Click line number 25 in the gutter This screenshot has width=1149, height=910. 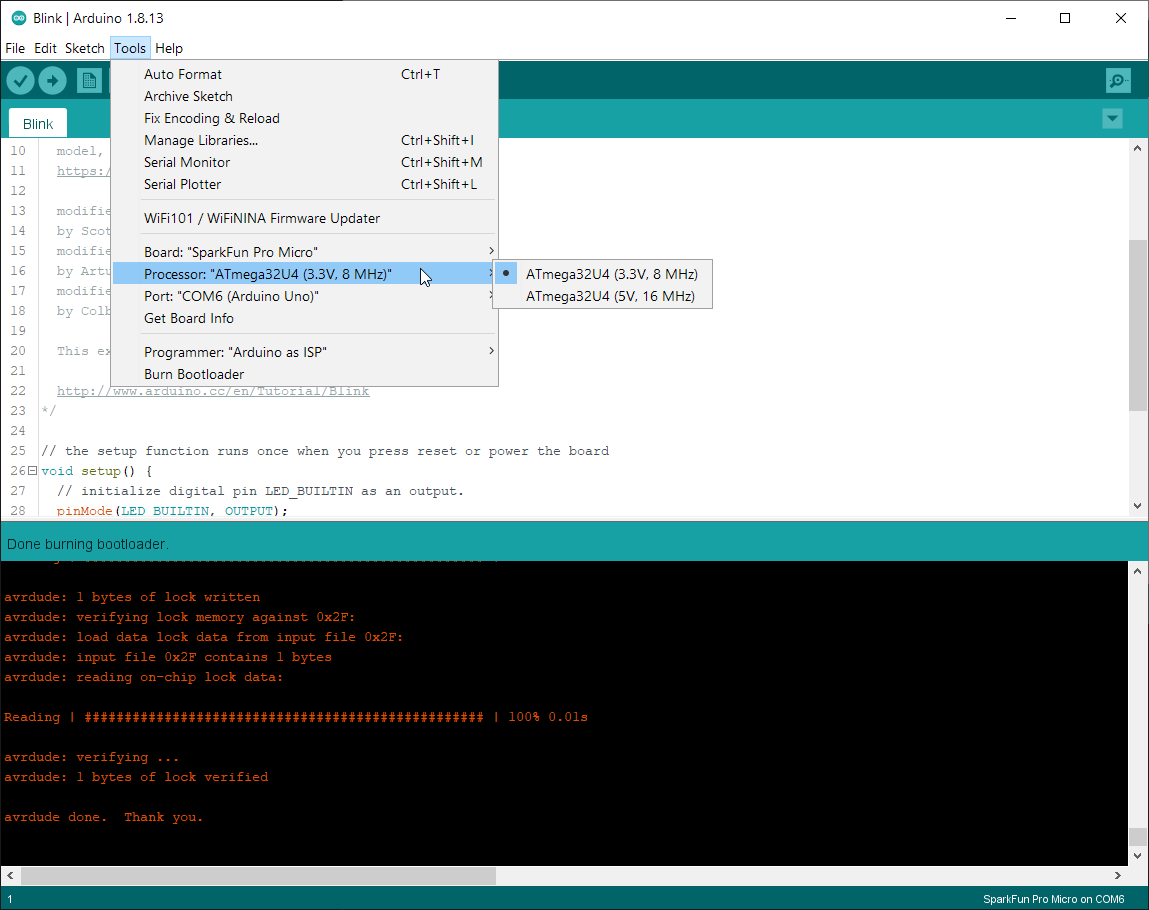point(18,451)
